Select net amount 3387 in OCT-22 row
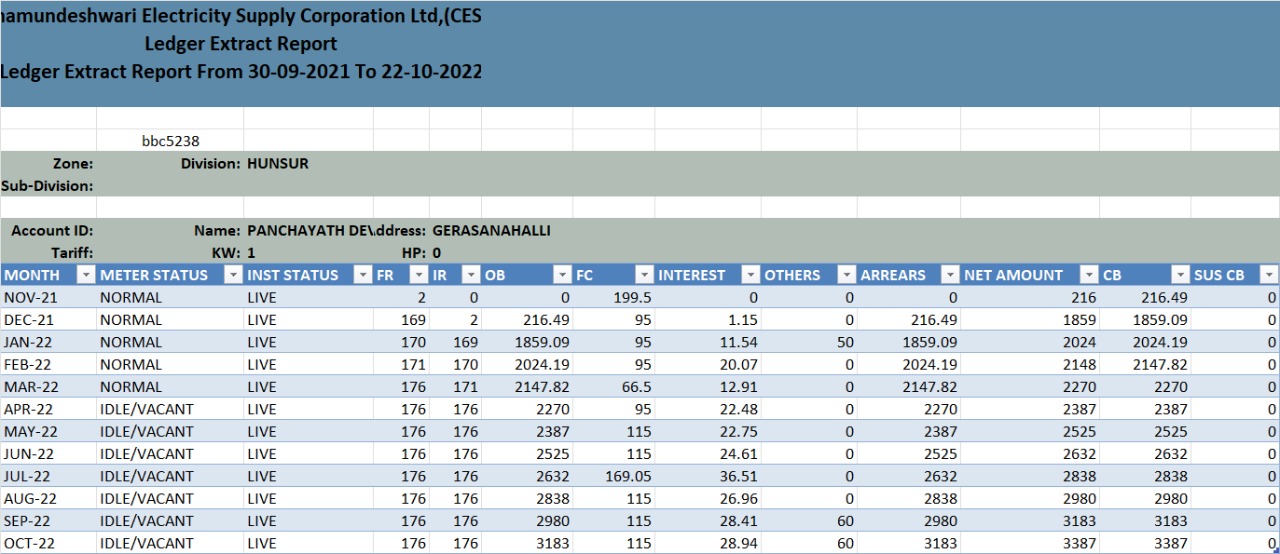The width and height of the screenshot is (1280, 554). point(1030,543)
